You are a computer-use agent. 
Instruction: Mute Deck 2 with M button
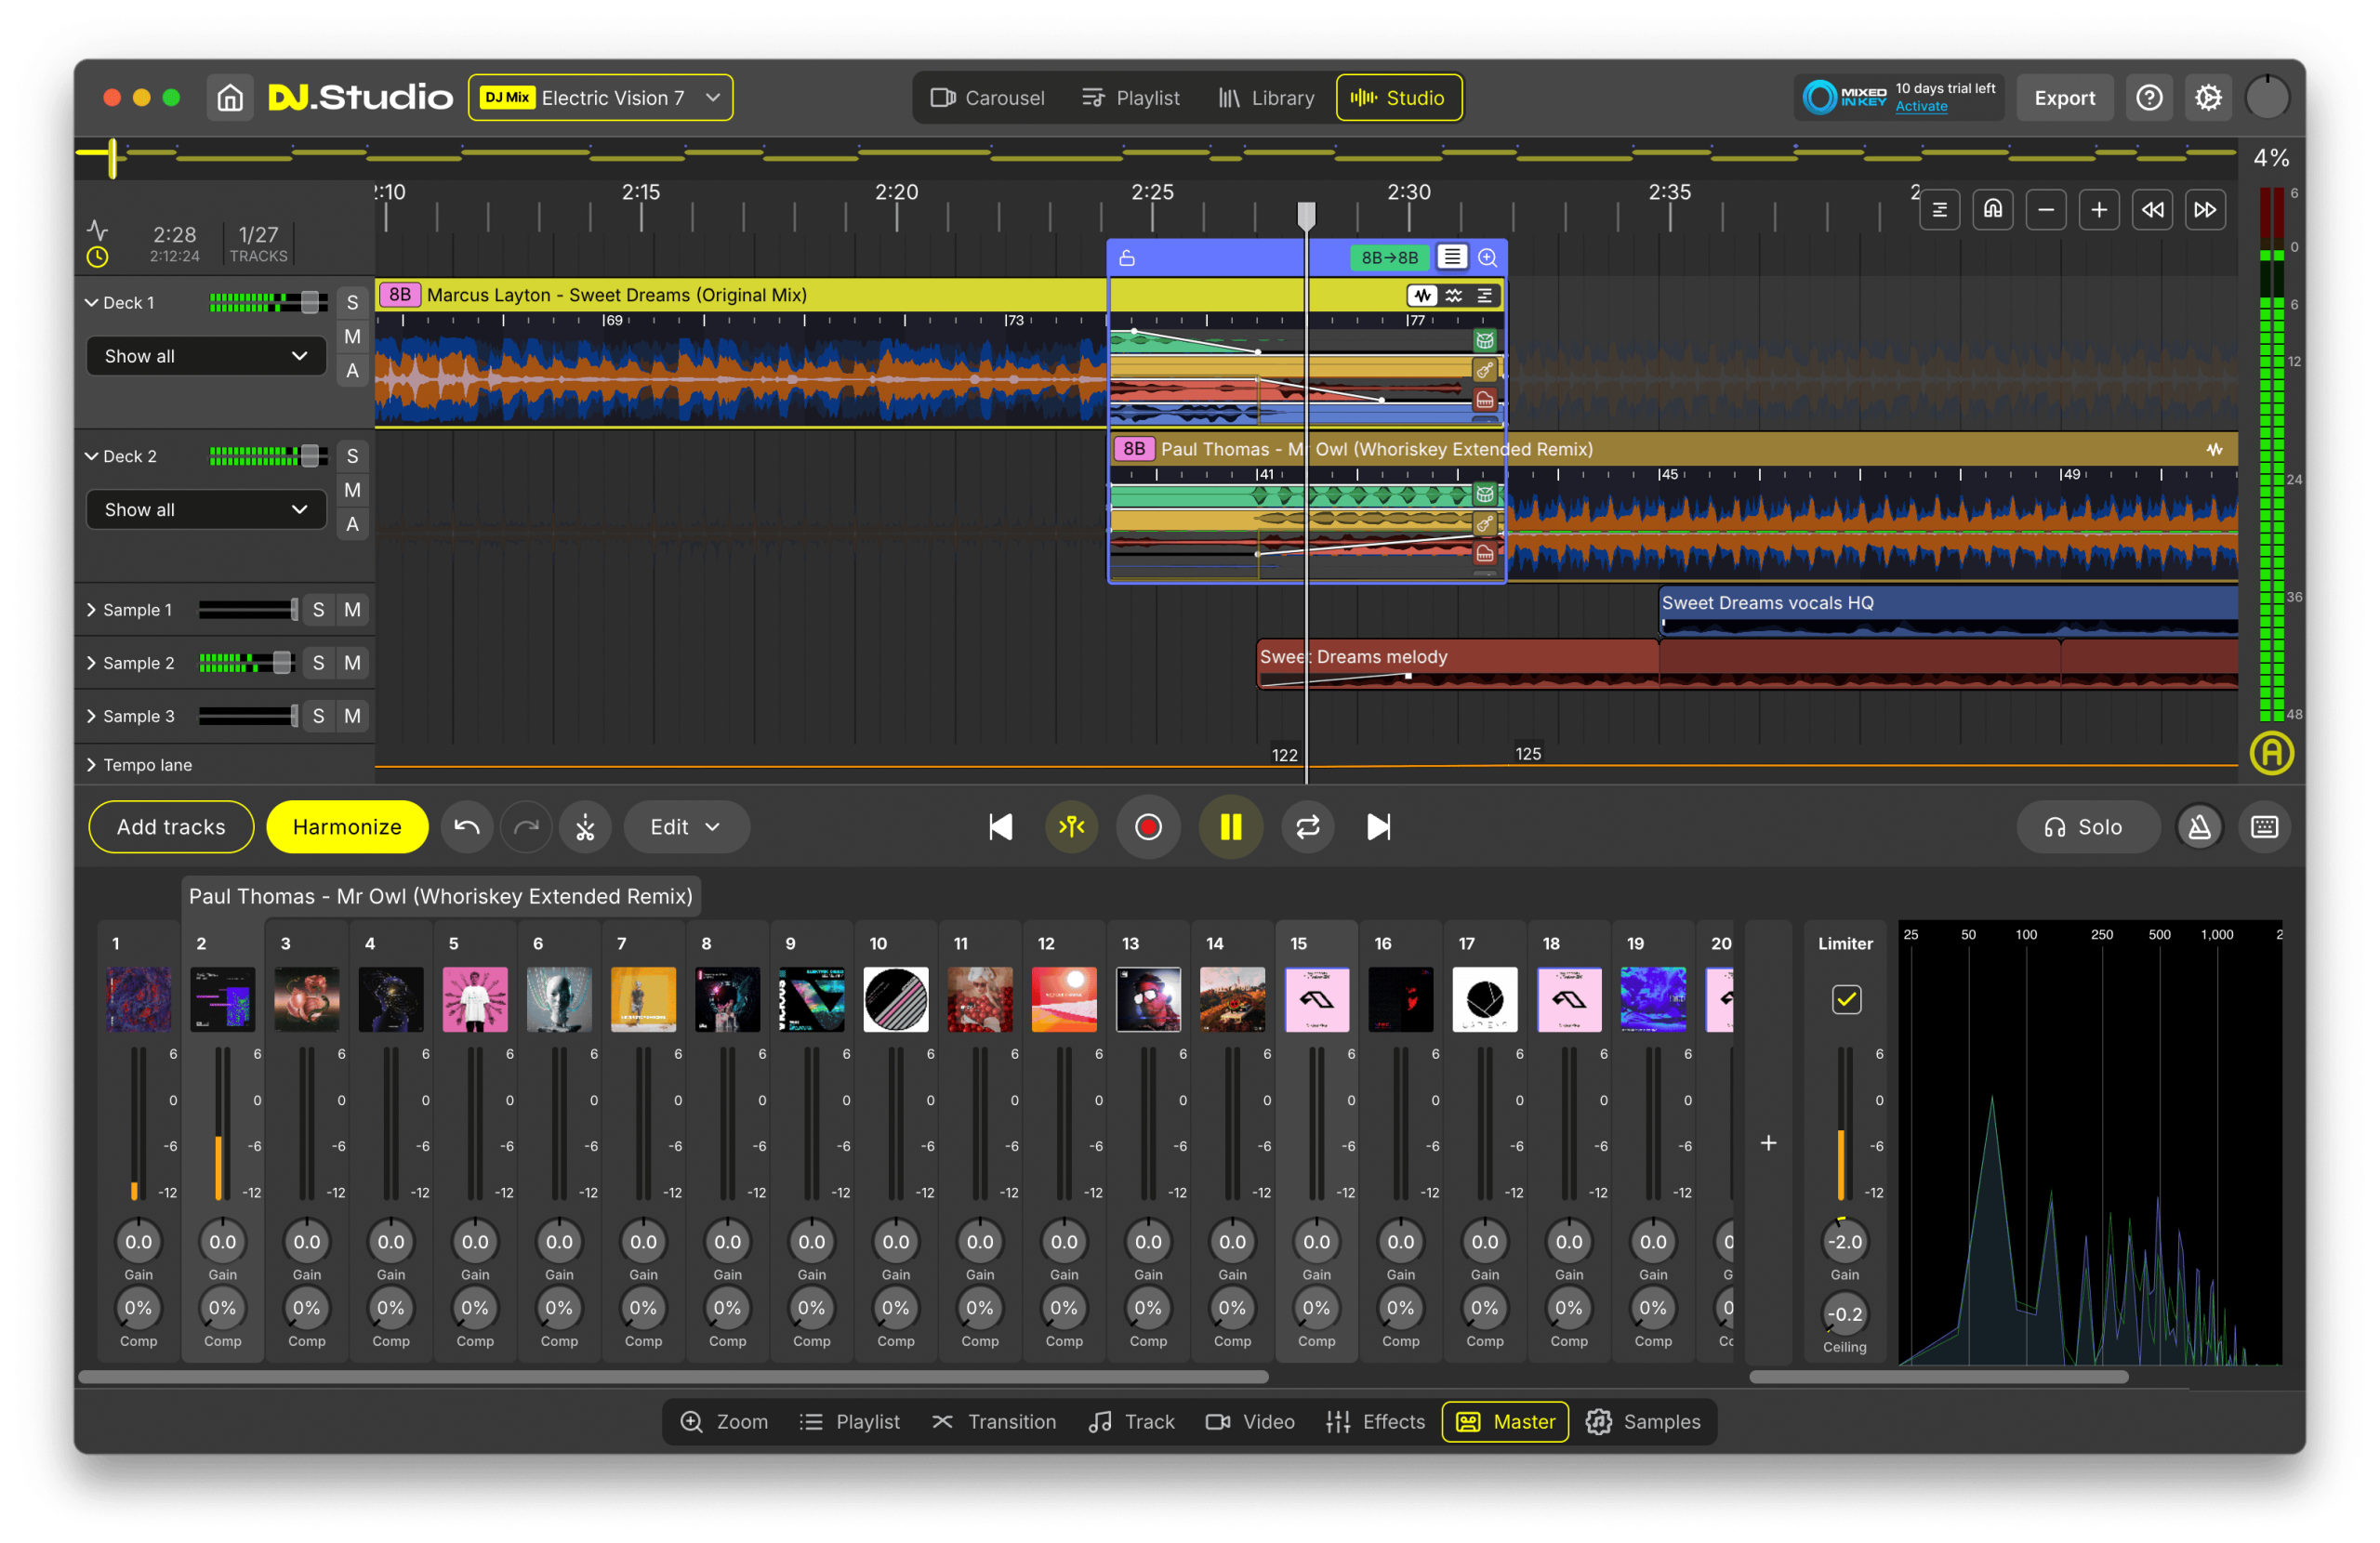click(x=352, y=490)
